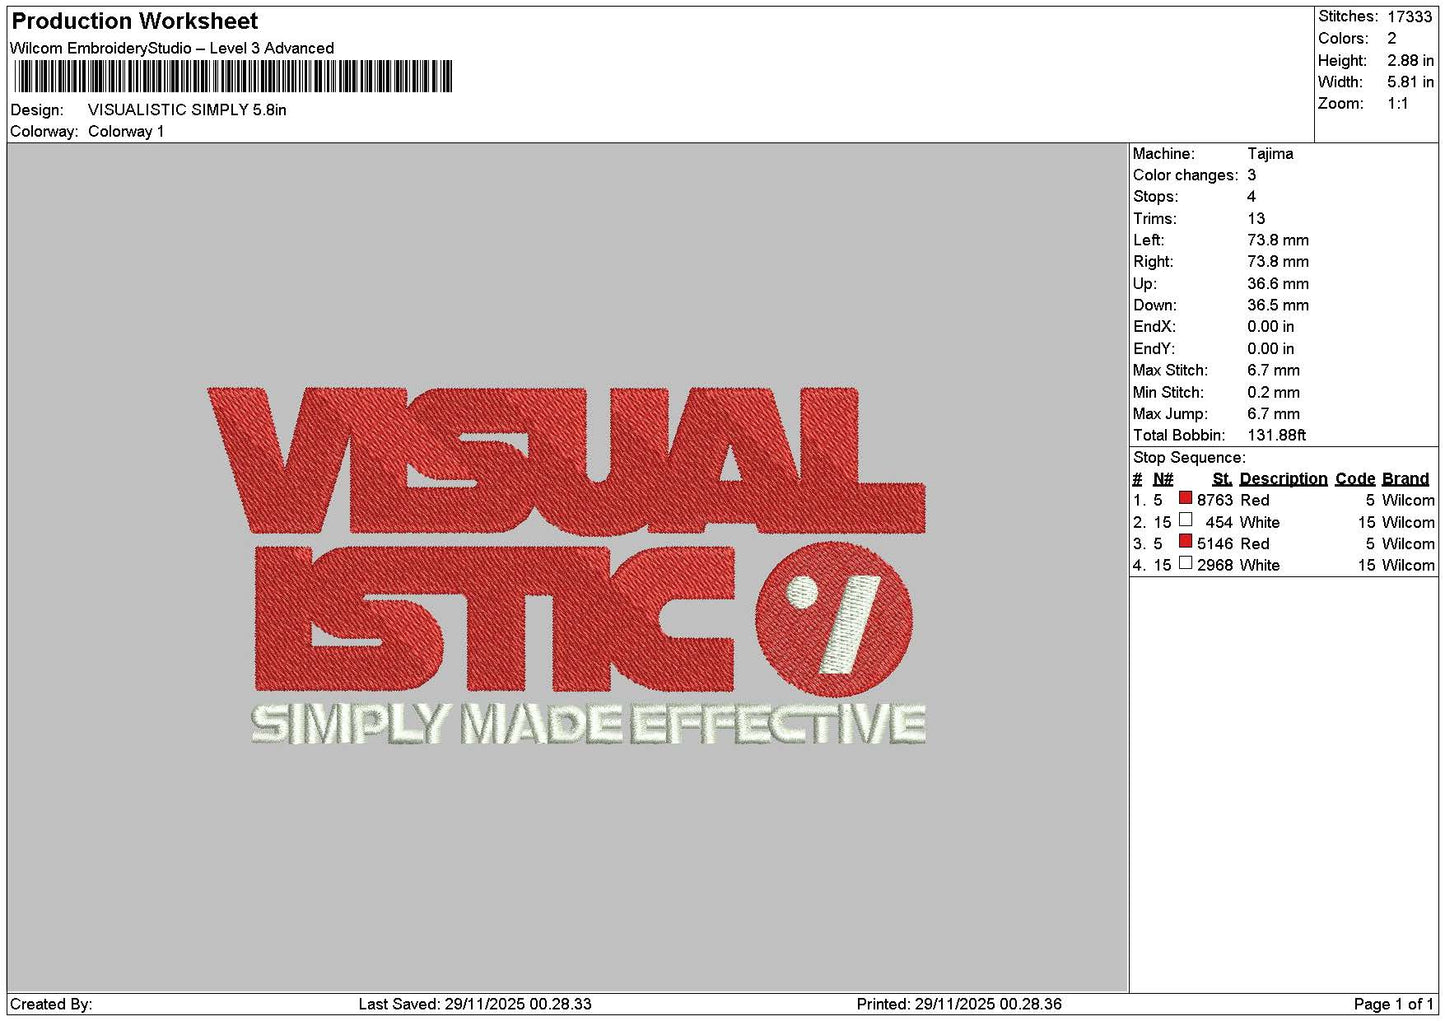Click the 'Stop Sequence:' heading
The height and width of the screenshot is (1021, 1445).
tap(1189, 458)
